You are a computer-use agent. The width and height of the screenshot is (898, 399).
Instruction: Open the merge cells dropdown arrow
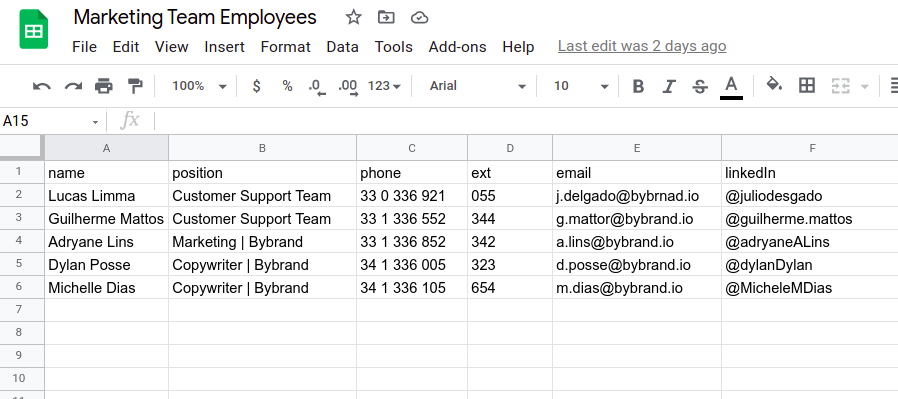tap(865, 87)
